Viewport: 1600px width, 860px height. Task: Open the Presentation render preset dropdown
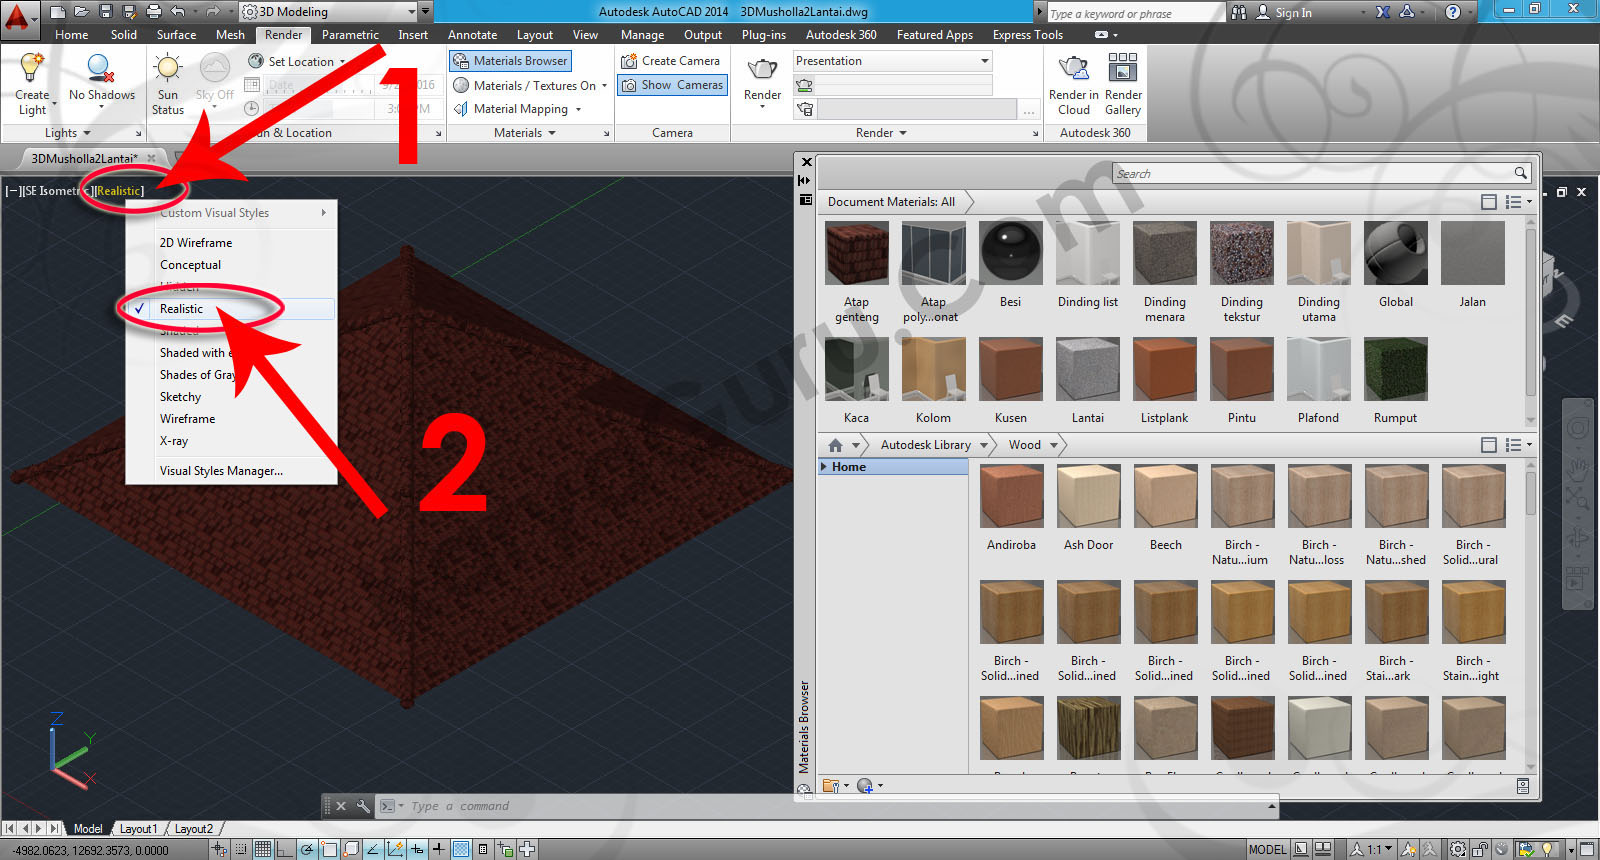[x=891, y=61]
